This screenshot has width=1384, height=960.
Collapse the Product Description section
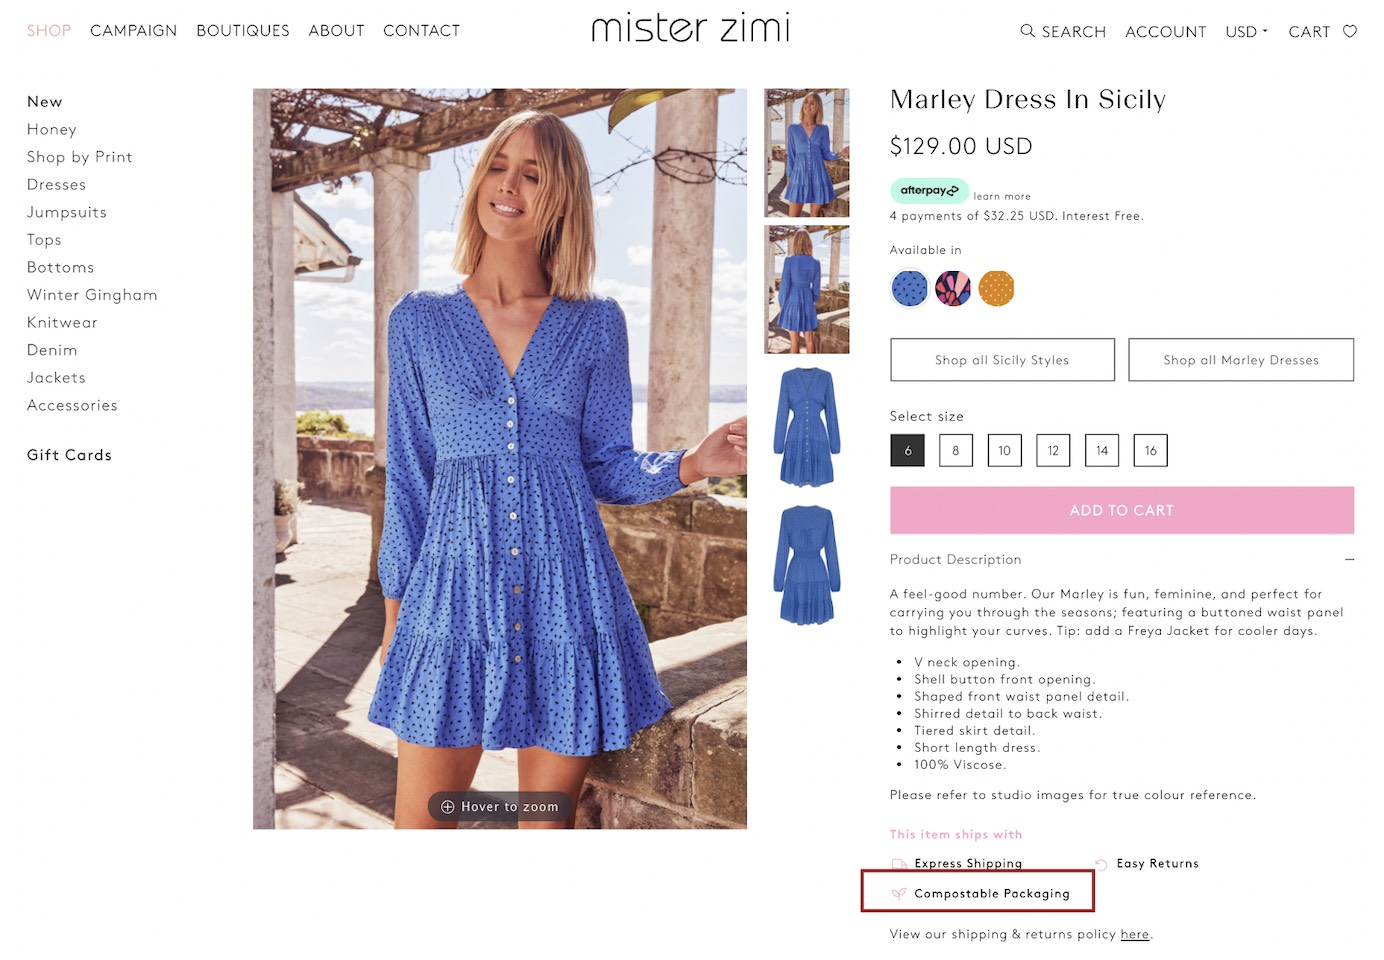tap(1350, 560)
